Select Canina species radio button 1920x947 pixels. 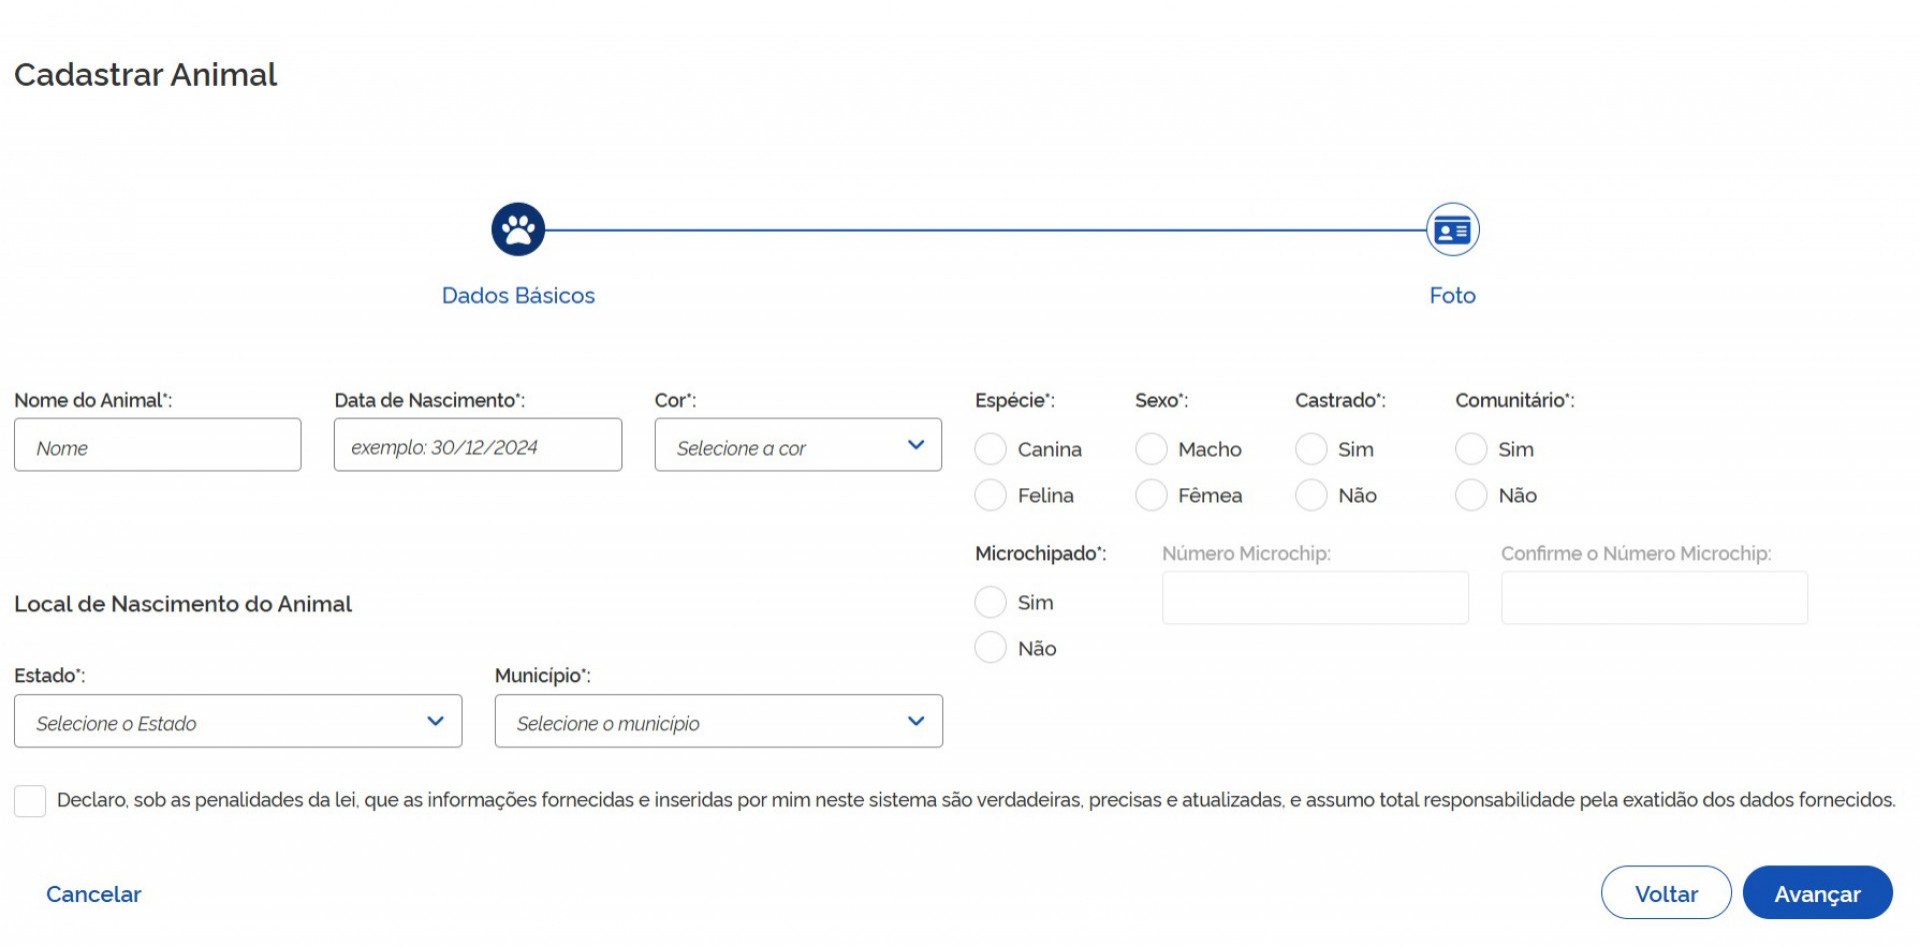(x=990, y=449)
